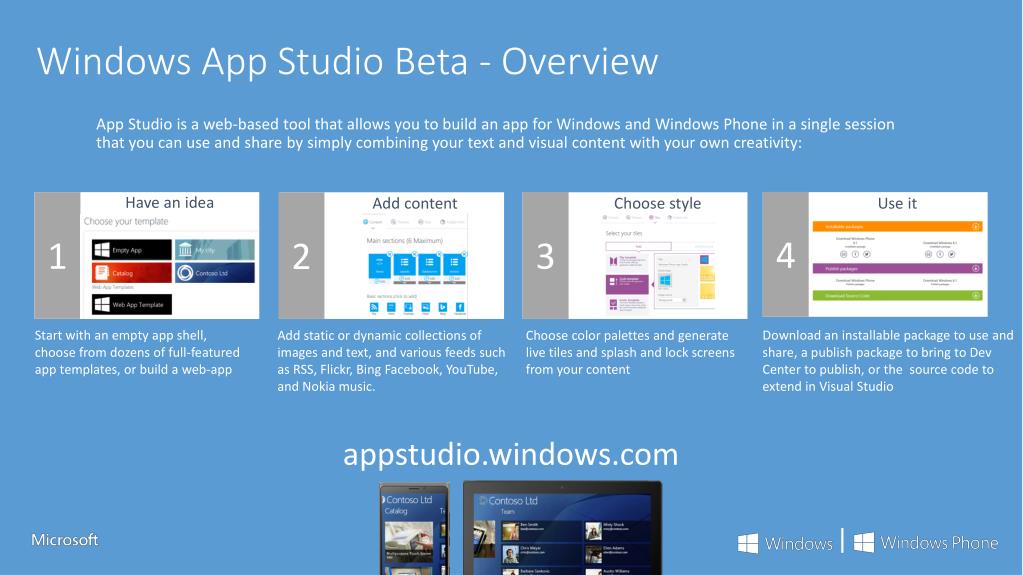Choose the My city template tile
Image resolution: width=1023 pixels, height=575 pixels.
pyautogui.click(x=215, y=250)
